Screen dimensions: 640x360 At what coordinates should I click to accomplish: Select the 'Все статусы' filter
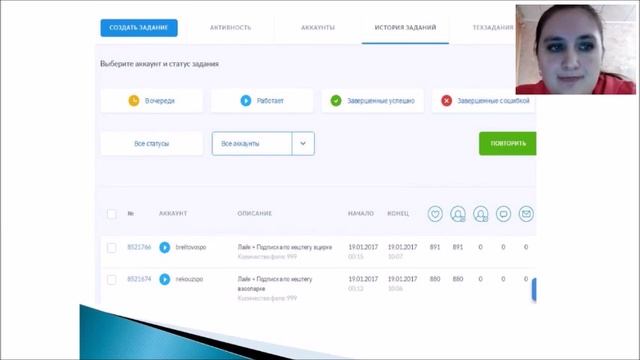pos(151,144)
